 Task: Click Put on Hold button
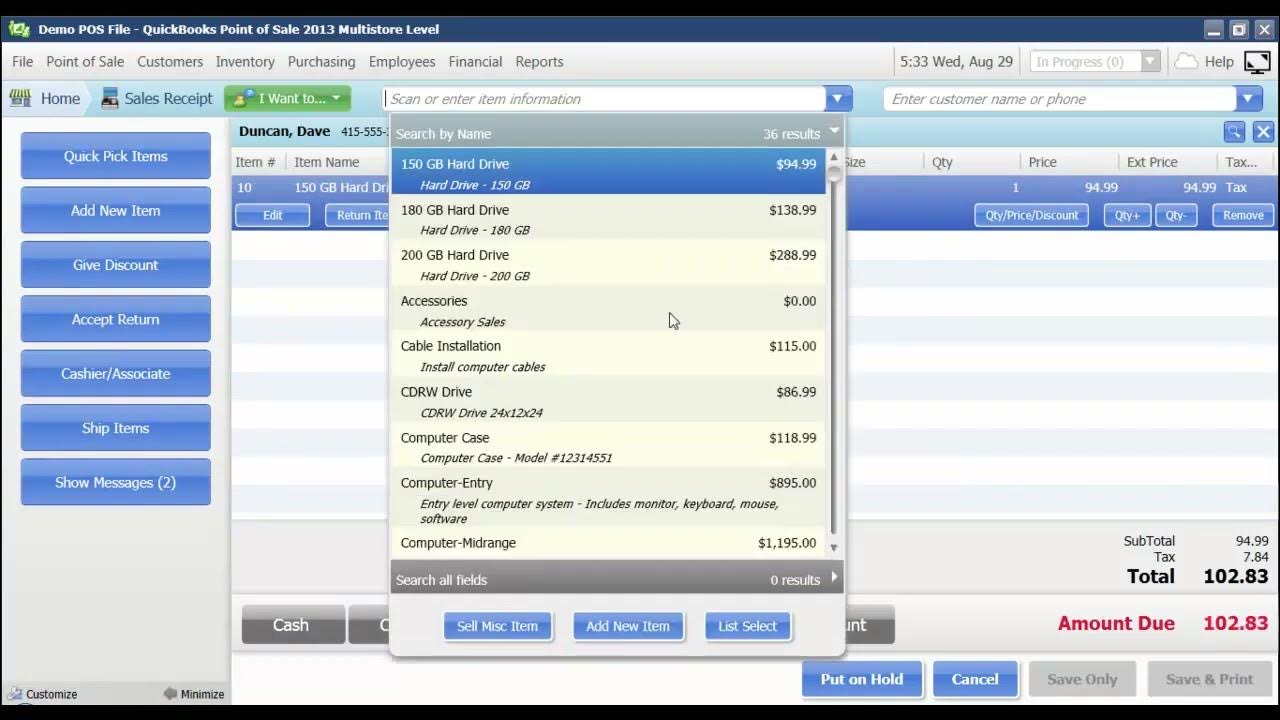[x=862, y=679]
